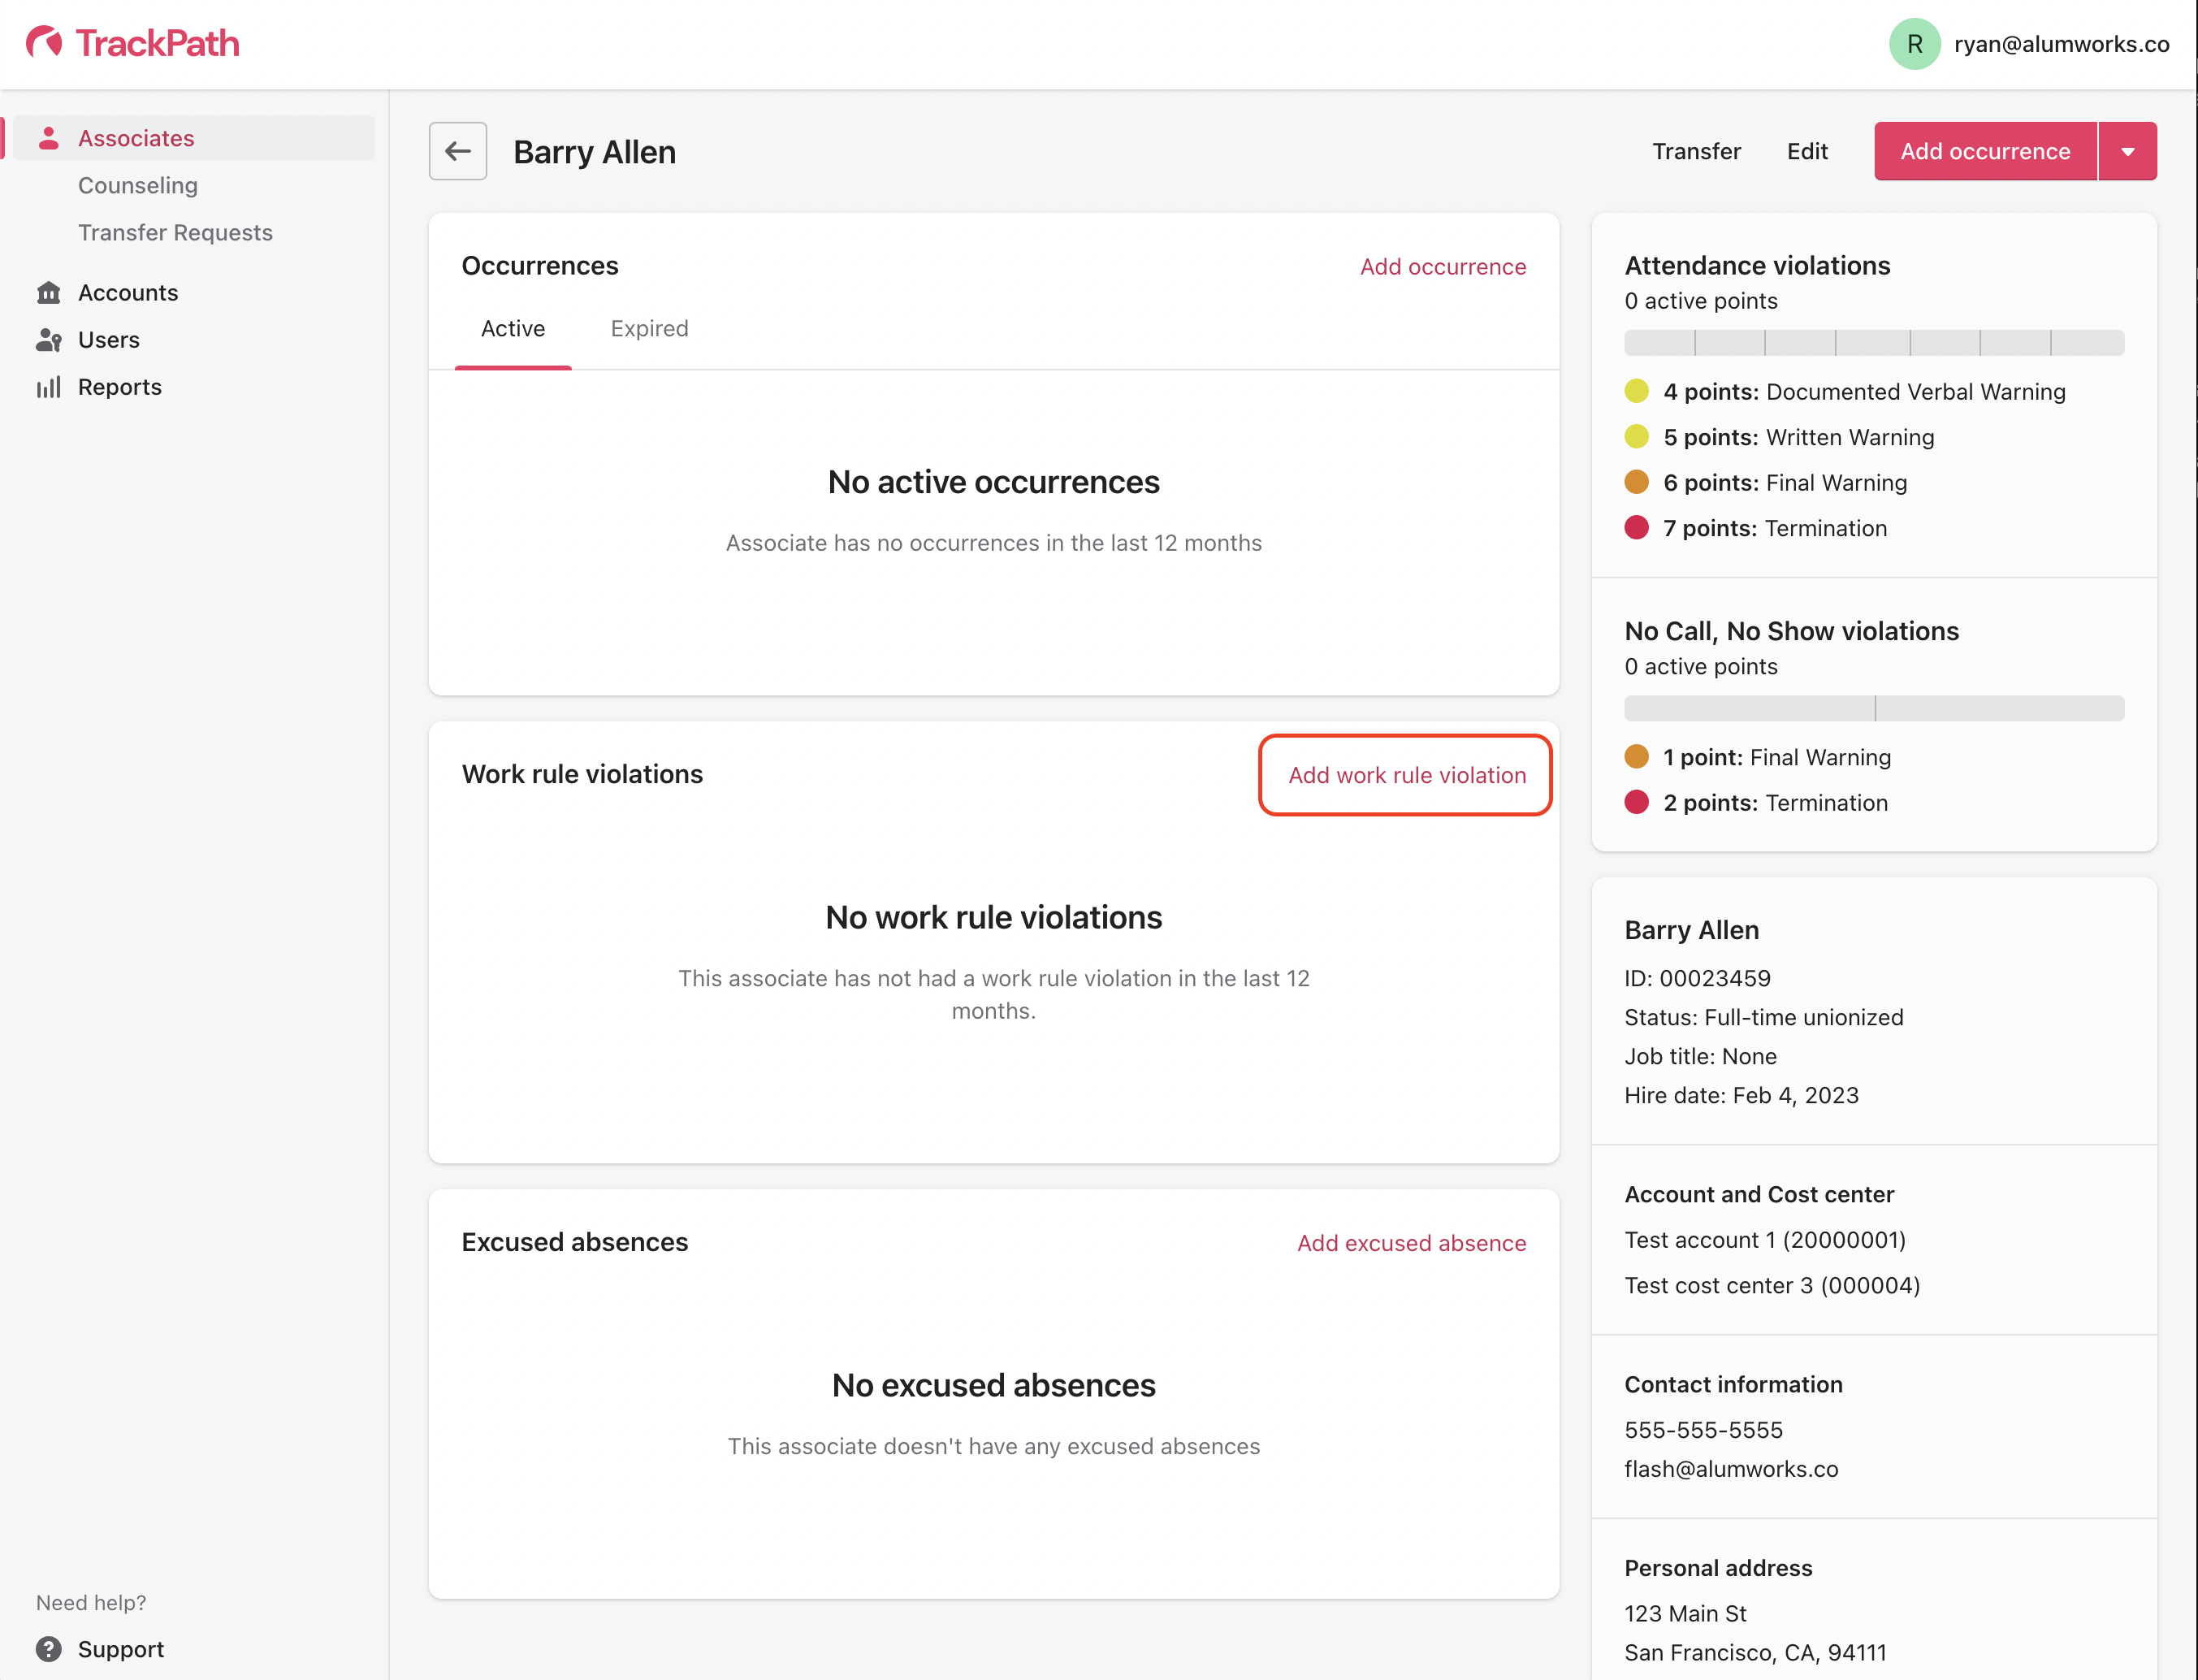
Task: Select the Active occurrences tab
Action: 513,329
